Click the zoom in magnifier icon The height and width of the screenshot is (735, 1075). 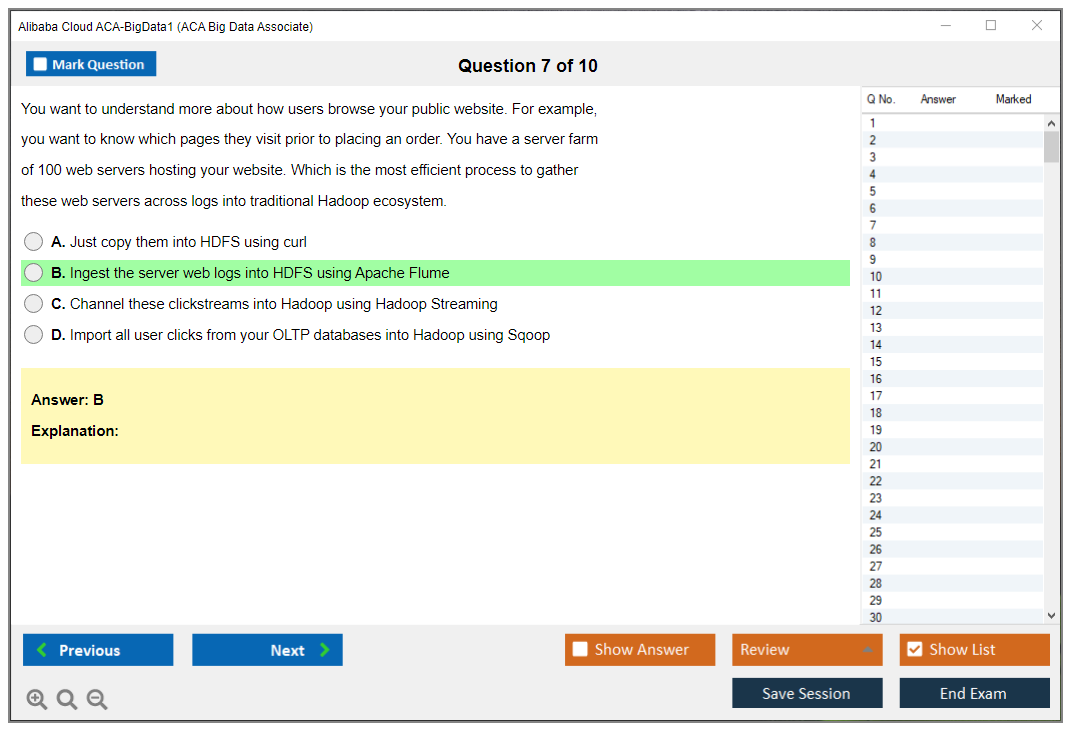coord(37,700)
